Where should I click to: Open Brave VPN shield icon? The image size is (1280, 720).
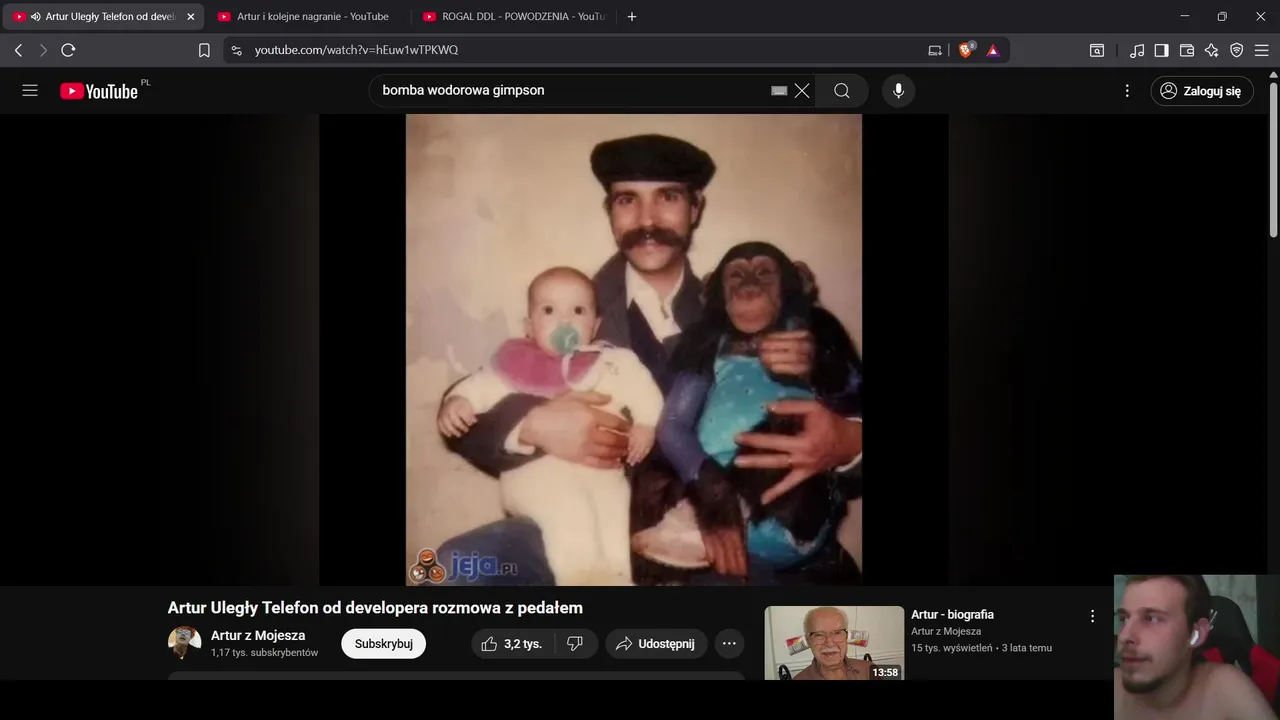point(1237,50)
